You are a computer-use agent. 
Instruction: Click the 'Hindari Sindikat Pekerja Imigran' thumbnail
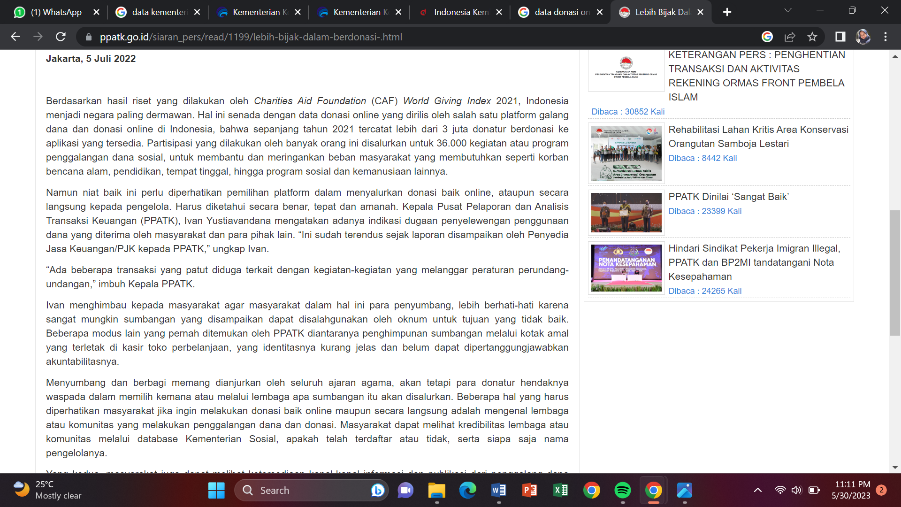(x=624, y=270)
